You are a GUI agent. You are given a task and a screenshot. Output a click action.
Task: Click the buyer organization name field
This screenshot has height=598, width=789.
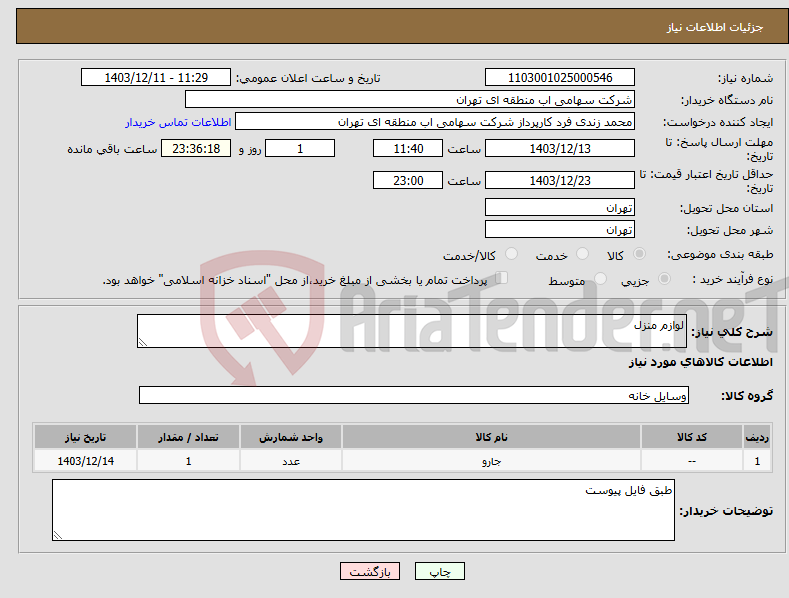[410, 99]
